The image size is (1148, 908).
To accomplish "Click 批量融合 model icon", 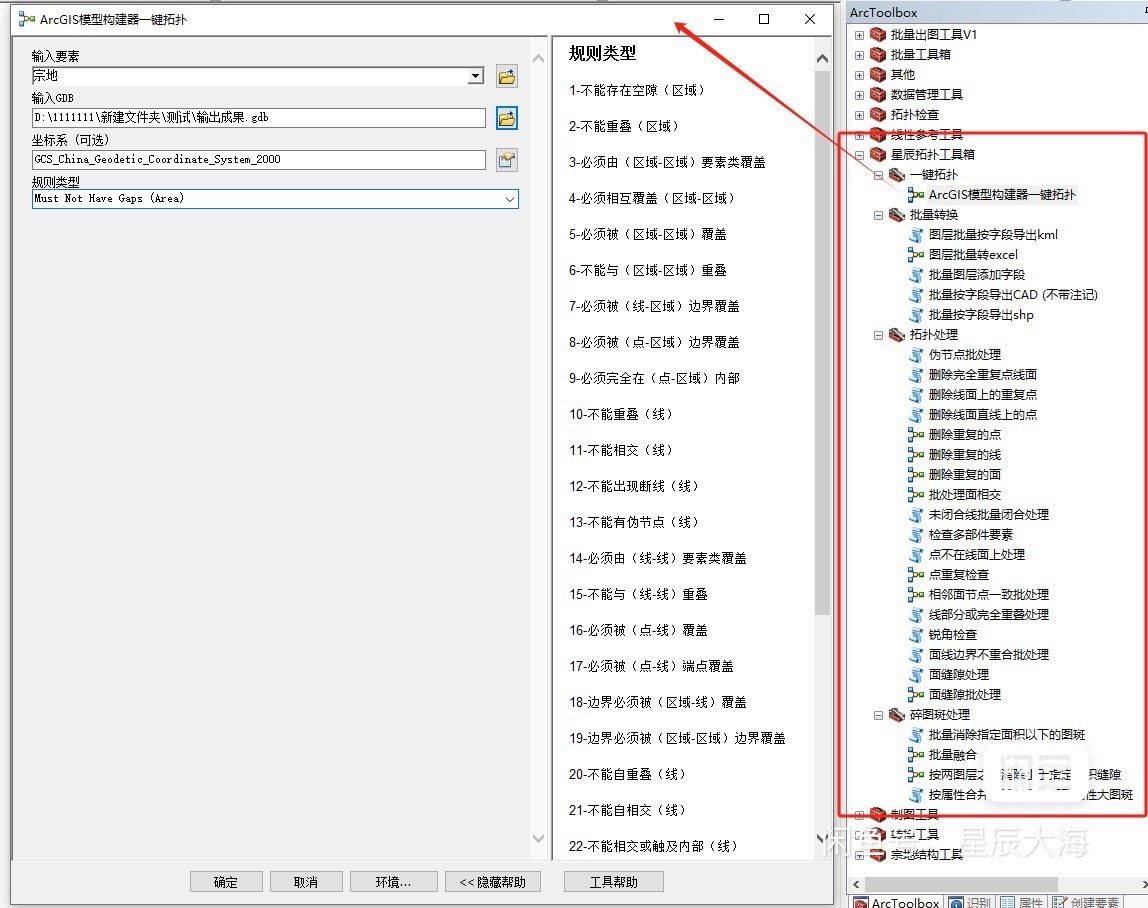I will coord(916,755).
